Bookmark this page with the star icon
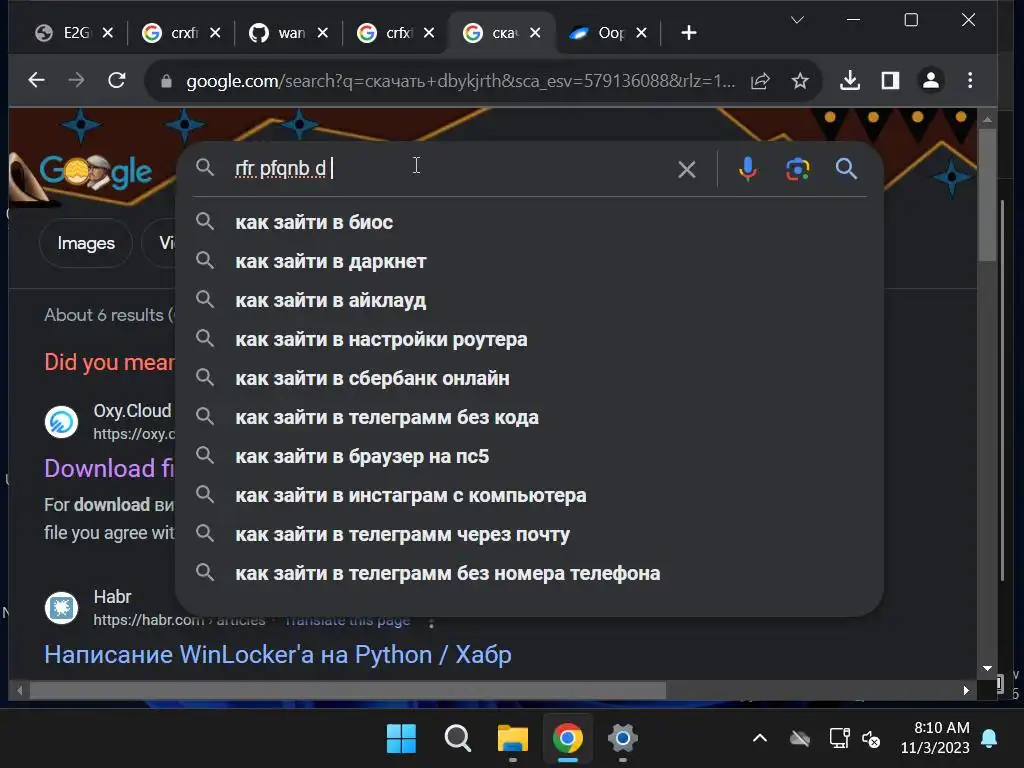 [800, 81]
